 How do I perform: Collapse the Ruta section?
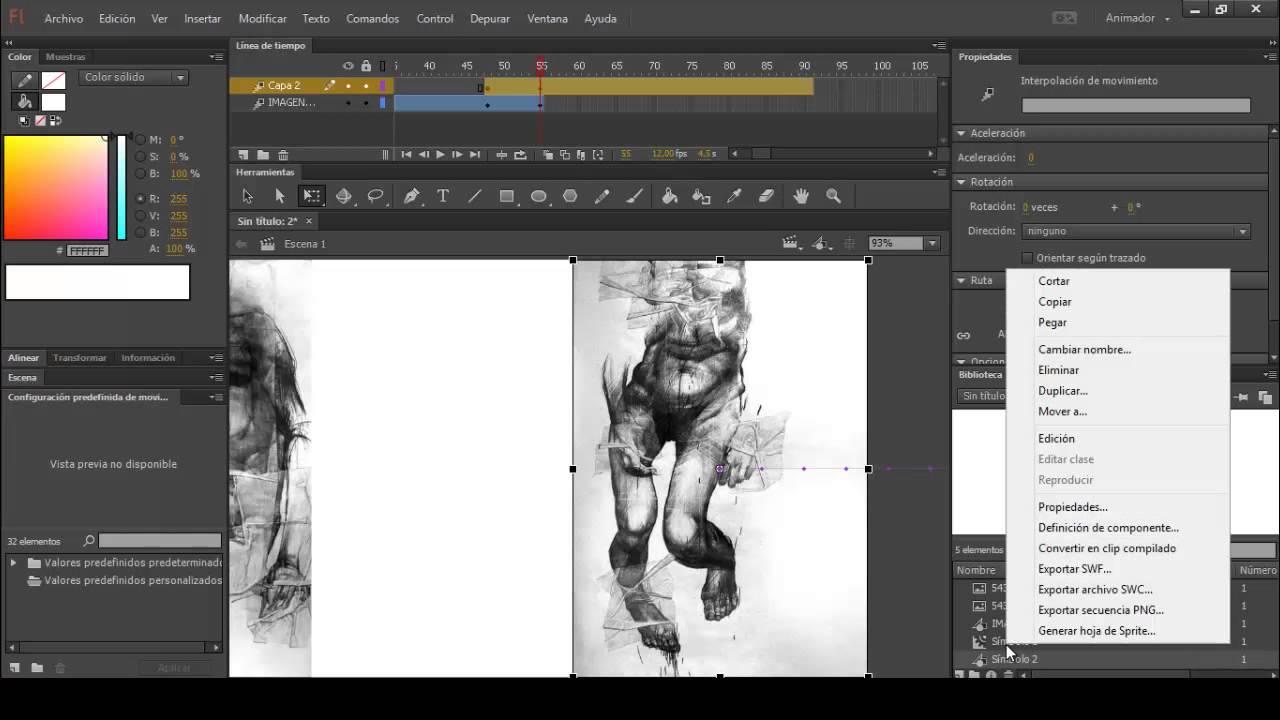961,280
